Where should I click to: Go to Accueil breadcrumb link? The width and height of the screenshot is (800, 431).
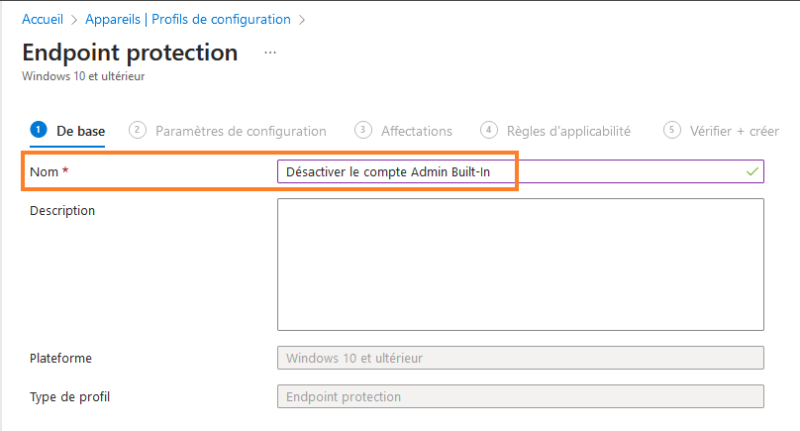(44, 19)
